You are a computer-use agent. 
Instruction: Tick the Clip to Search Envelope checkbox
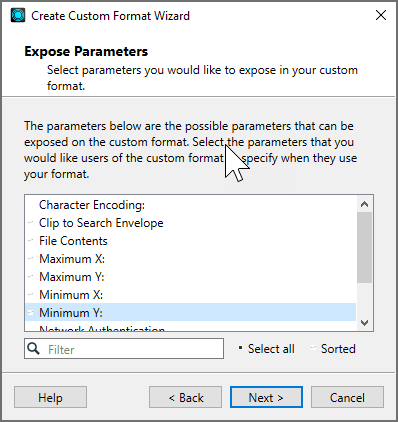tap(30, 222)
